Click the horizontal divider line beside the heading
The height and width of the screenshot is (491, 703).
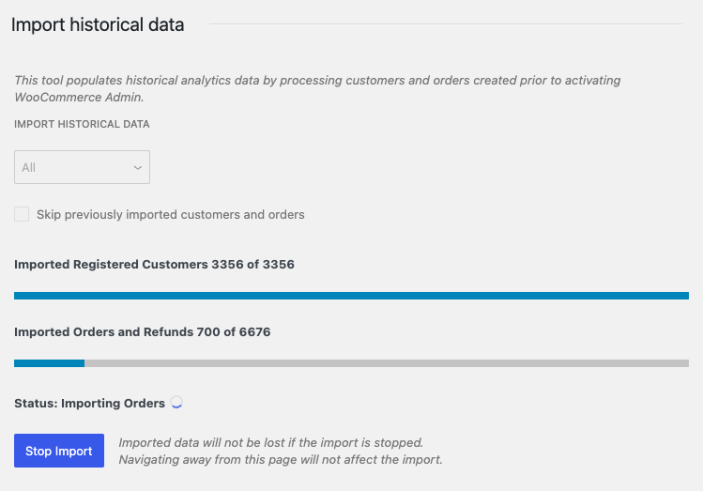click(440, 23)
